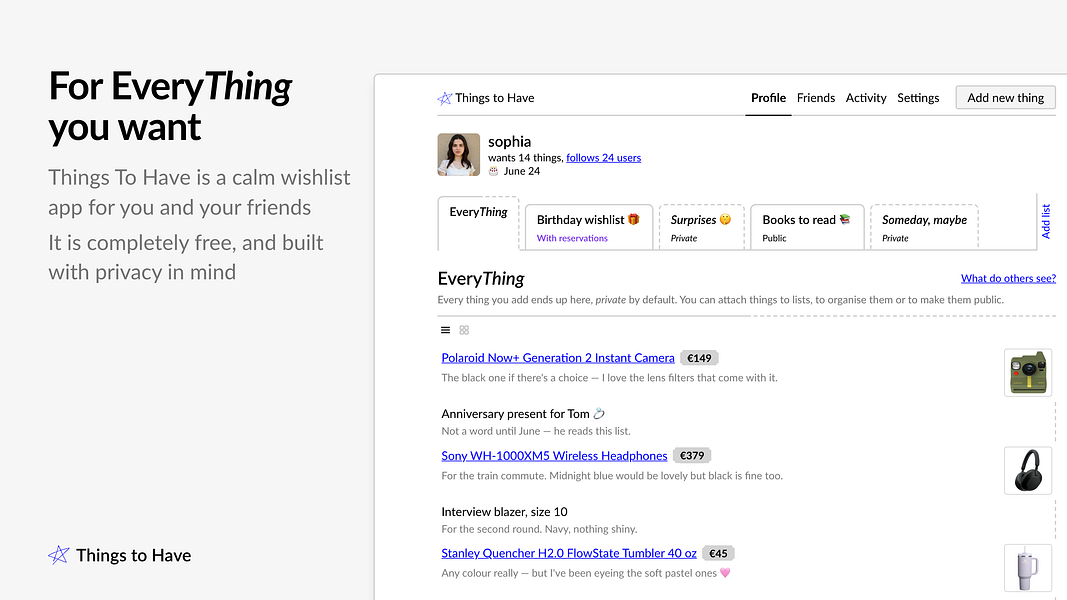Viewport: 1067px width, 600px height.
Task: Open the Activity page
Action: [x=866, y=98]
